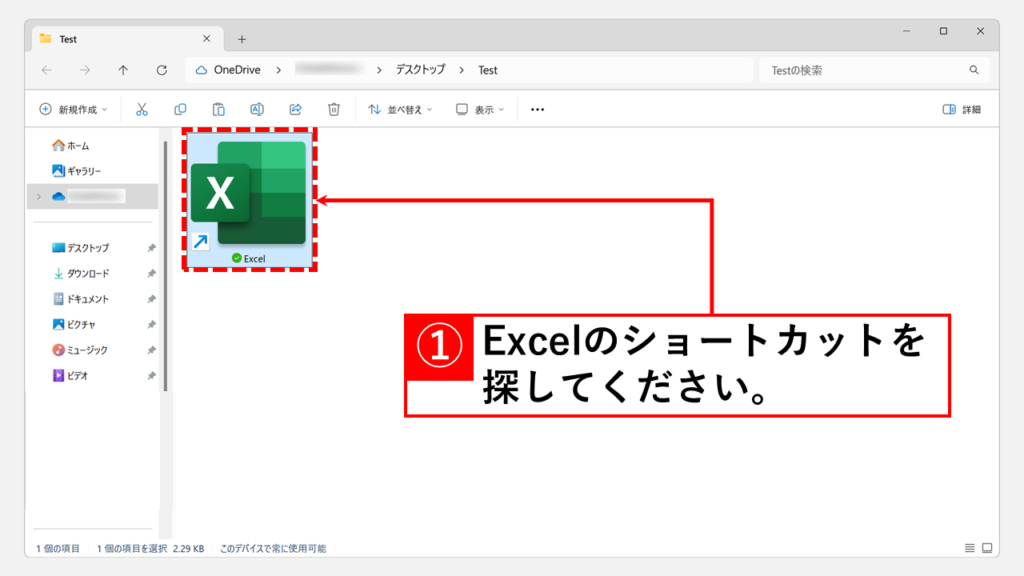Open the three-dots more options menu
This screenshot has height=576, width=1024.
(537, 110)
